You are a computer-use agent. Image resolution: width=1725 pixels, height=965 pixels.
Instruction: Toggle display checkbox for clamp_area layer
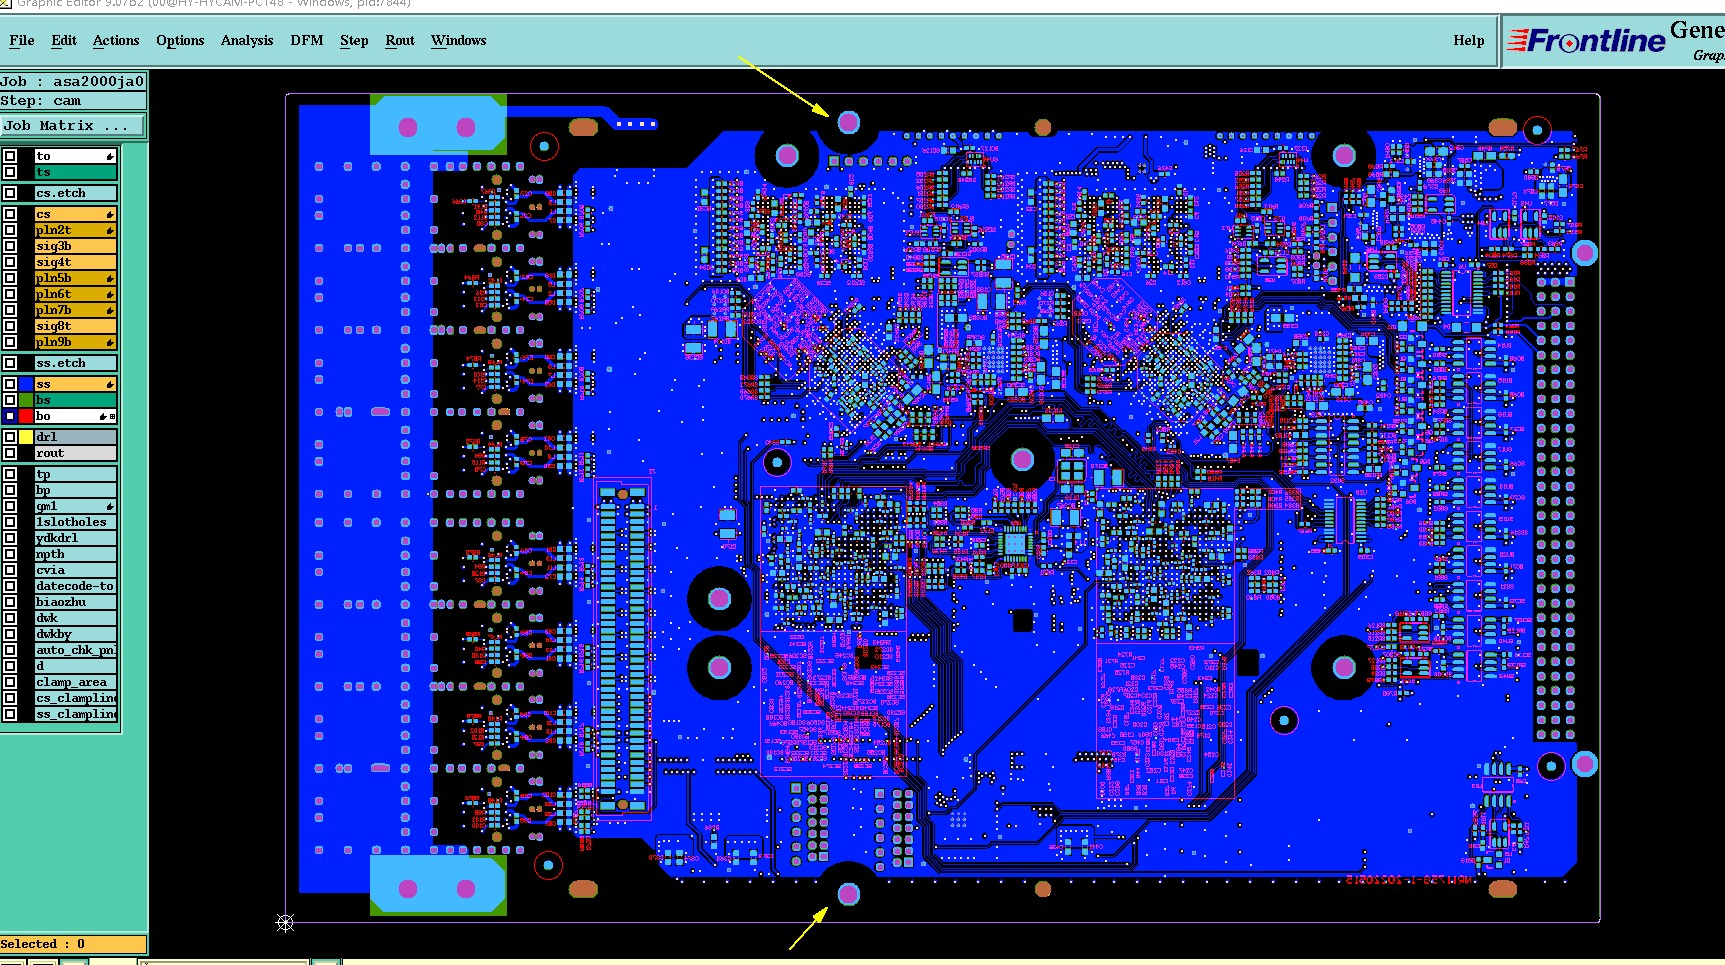pyautogui.click(x=10, y=682)
